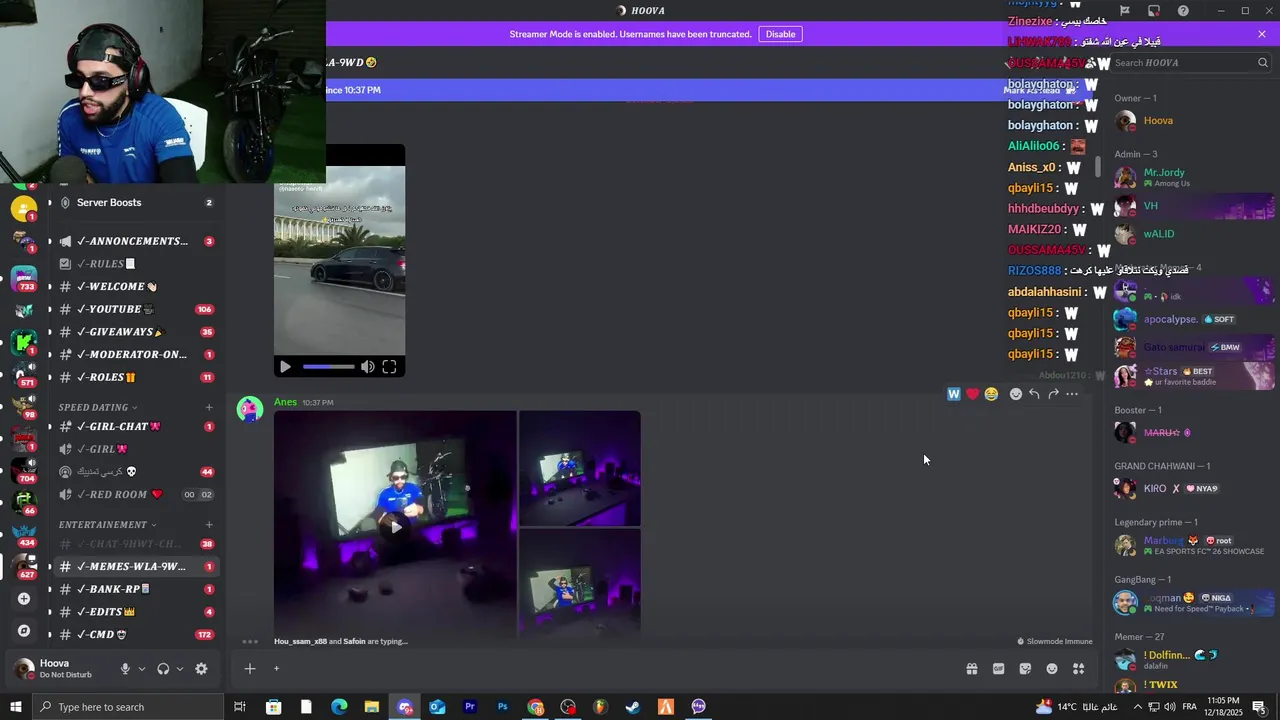
Task: Open Steam from the taskbar
Action: 633,707
